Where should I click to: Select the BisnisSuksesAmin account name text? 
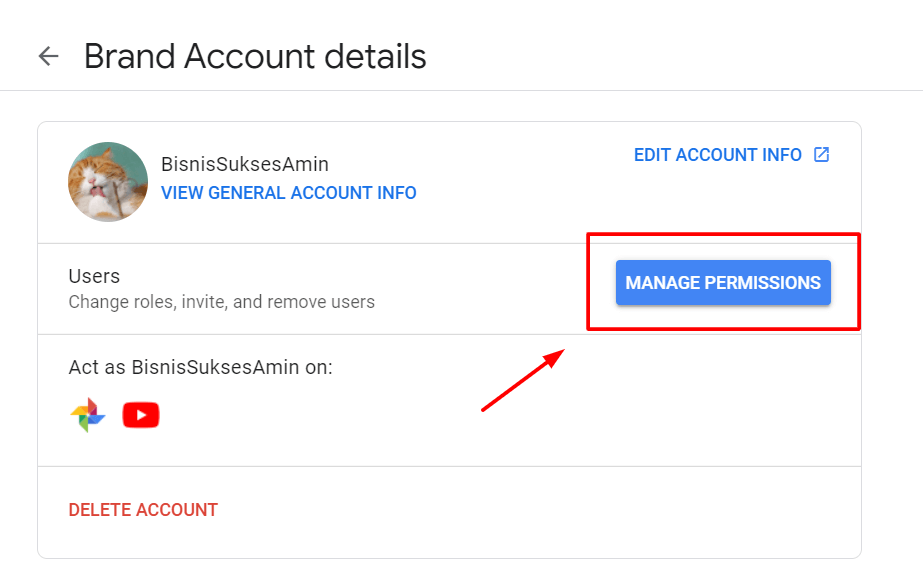point(245,164)
